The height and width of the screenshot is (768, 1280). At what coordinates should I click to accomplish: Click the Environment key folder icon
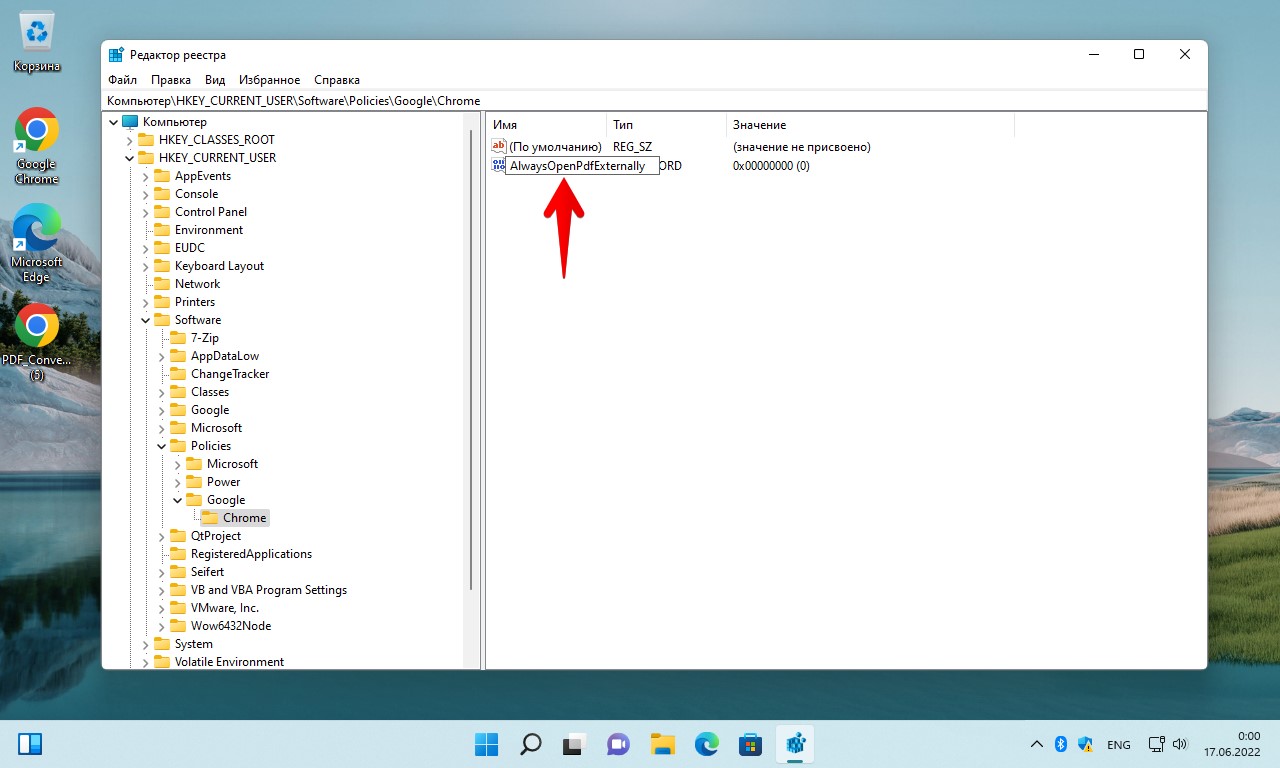pos(162,230)
